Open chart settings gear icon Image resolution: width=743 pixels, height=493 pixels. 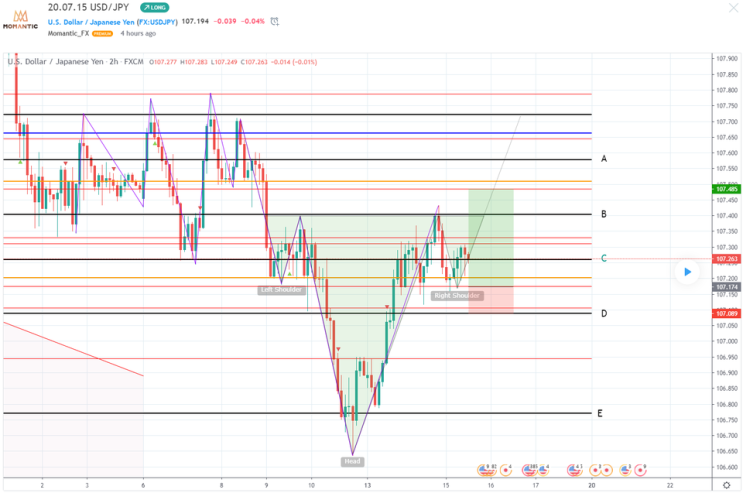726,485
